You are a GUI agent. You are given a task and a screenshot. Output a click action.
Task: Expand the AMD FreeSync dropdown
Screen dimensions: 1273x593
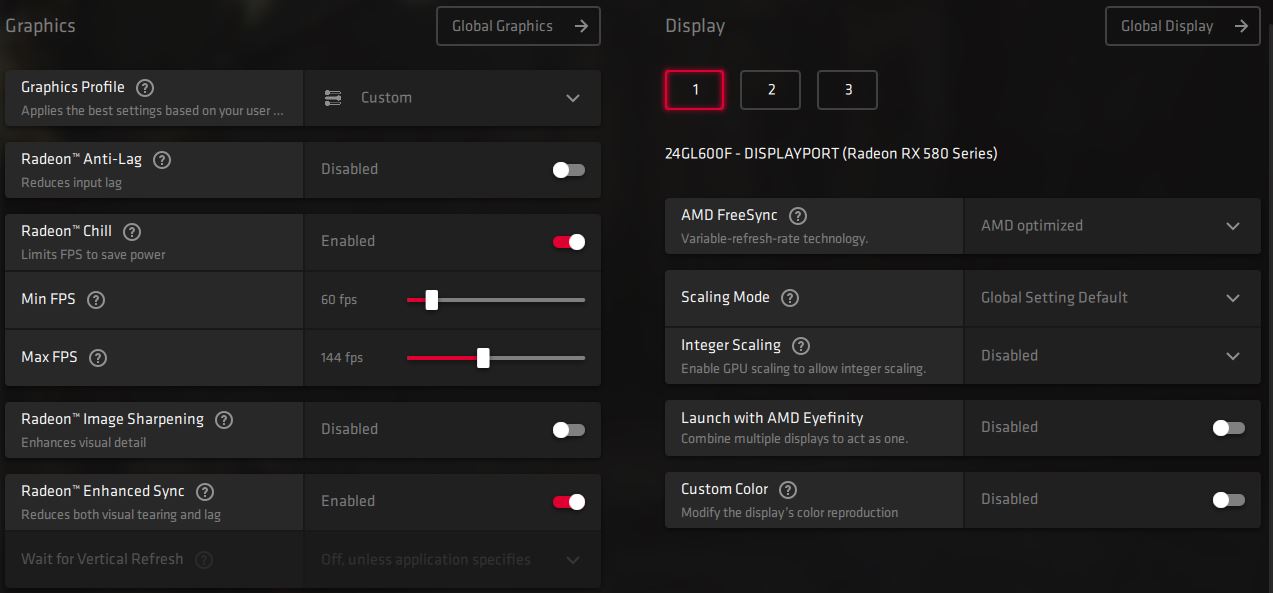1113,226
